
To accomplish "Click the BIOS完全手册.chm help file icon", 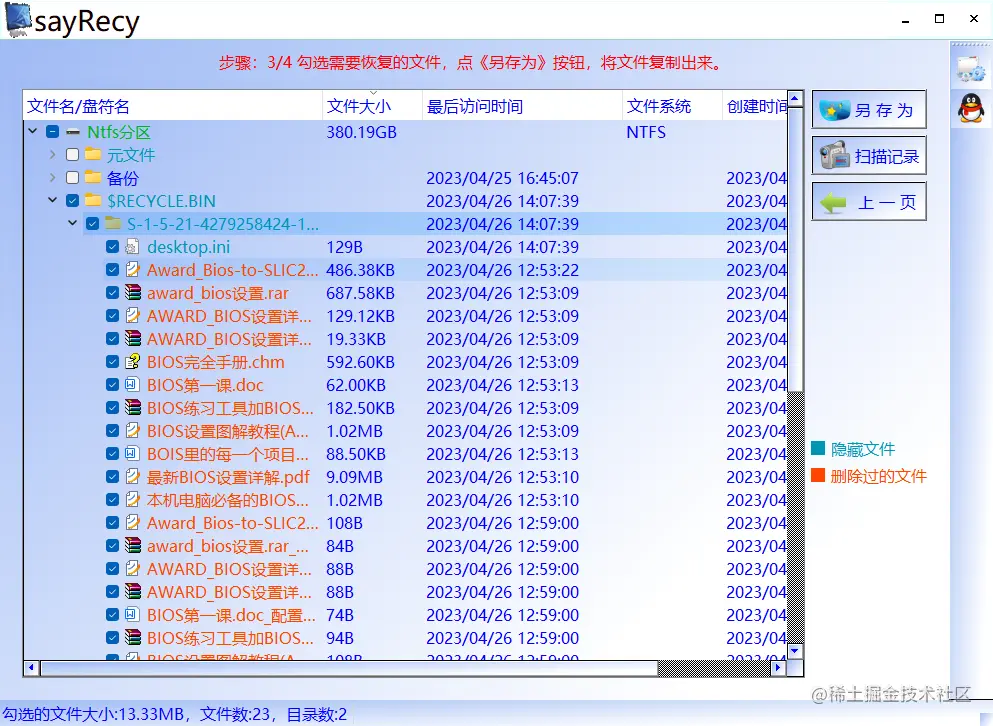I will tap(133, 362).
